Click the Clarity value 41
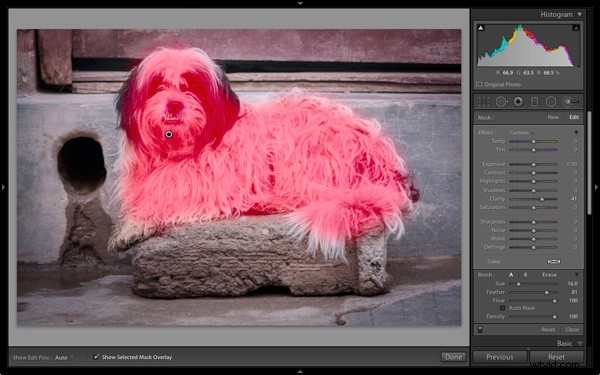Viewport: 600px width, 375px height. pyautogui.click(x=574, y=199)
